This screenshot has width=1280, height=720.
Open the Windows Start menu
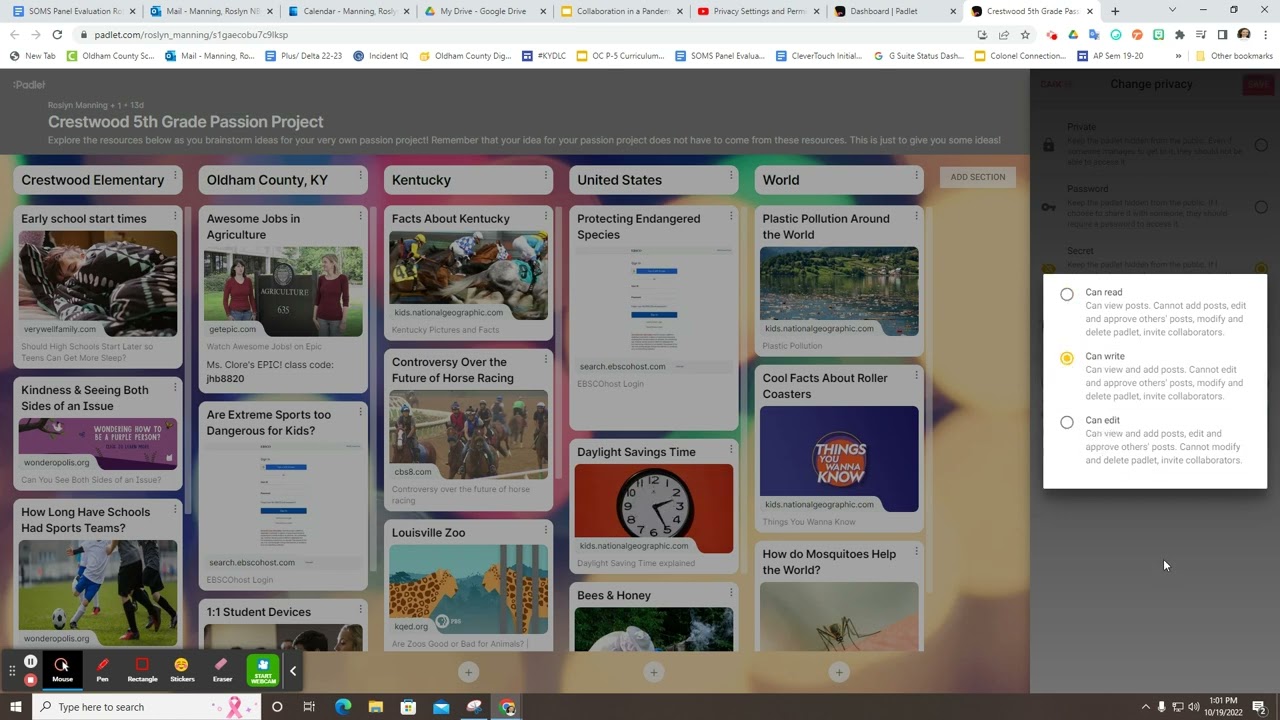[x=15, y=707]
